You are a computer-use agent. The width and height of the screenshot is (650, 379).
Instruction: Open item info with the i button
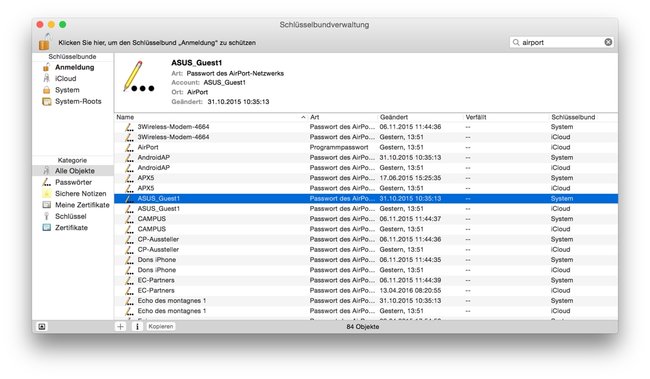(x=137, y=327)
